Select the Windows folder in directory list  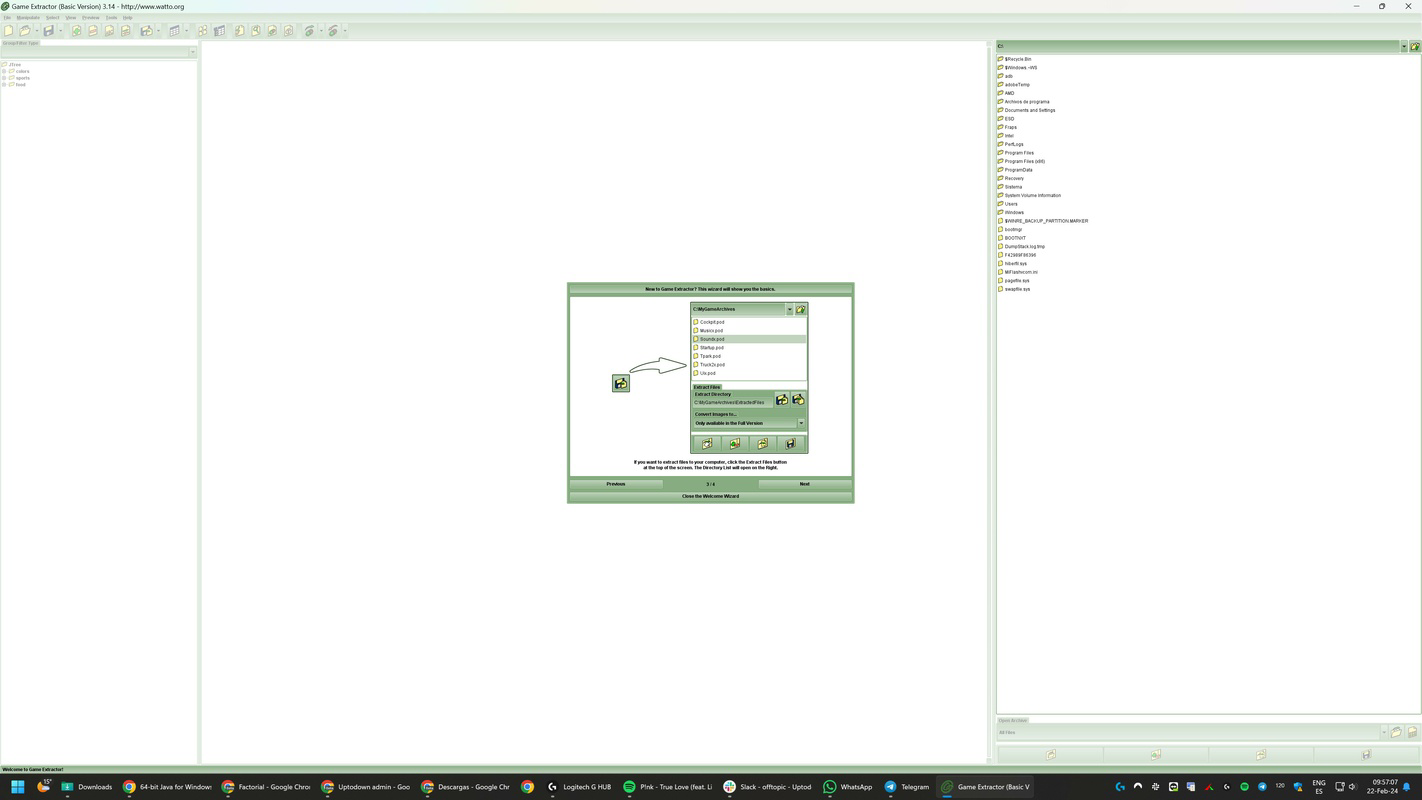click(1013, 212)
